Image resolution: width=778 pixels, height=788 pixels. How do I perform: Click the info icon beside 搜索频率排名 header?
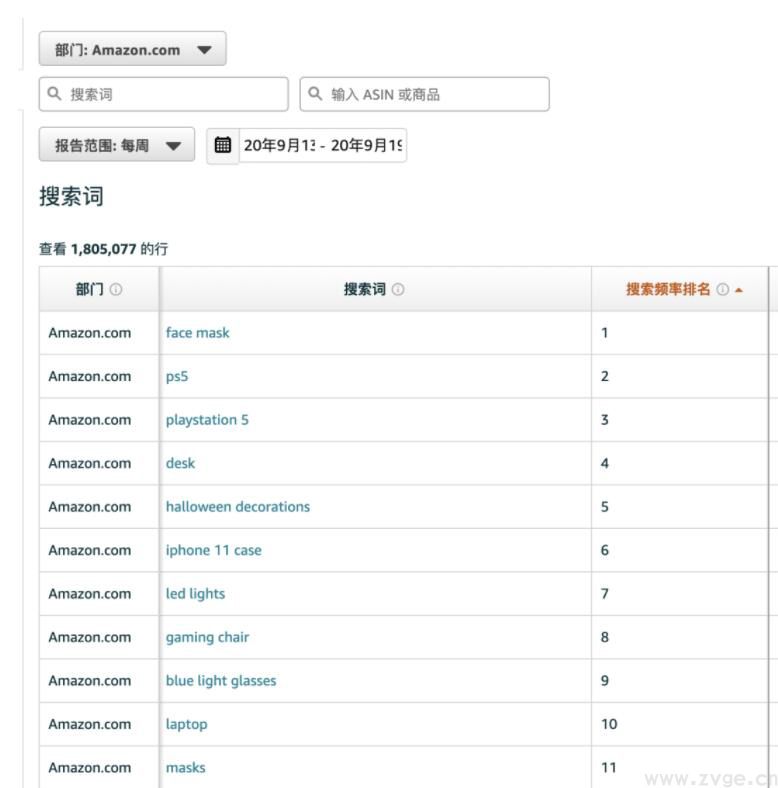[722, 290]
